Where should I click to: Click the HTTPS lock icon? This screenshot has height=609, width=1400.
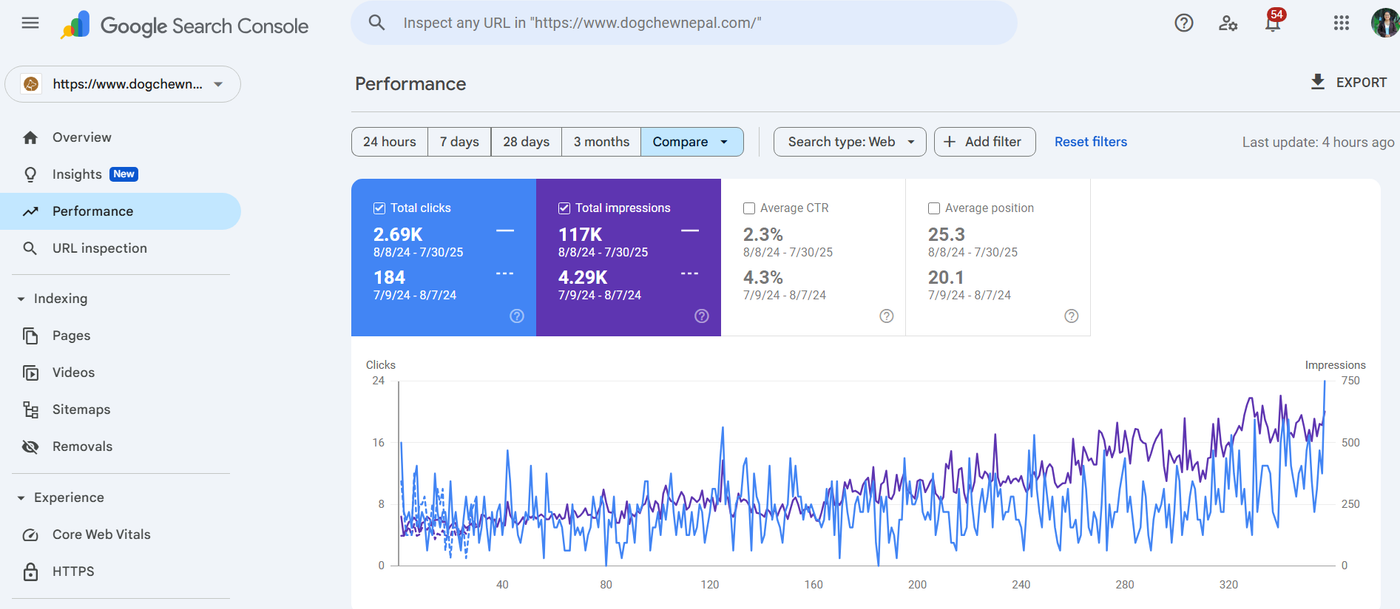(30, 572)
